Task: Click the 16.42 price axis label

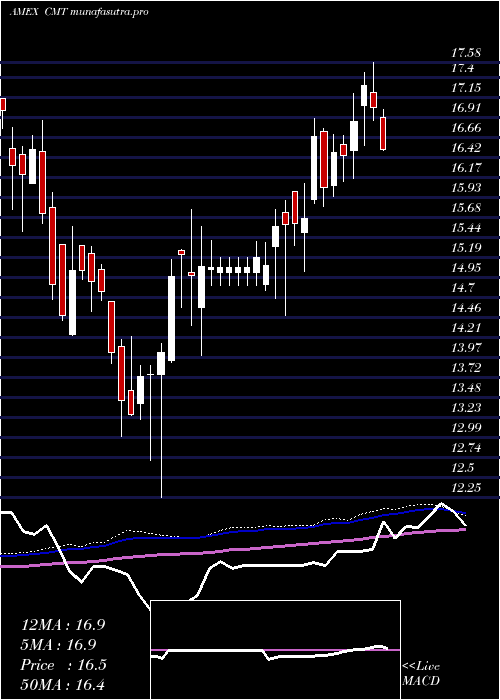Action: point(466,148)
